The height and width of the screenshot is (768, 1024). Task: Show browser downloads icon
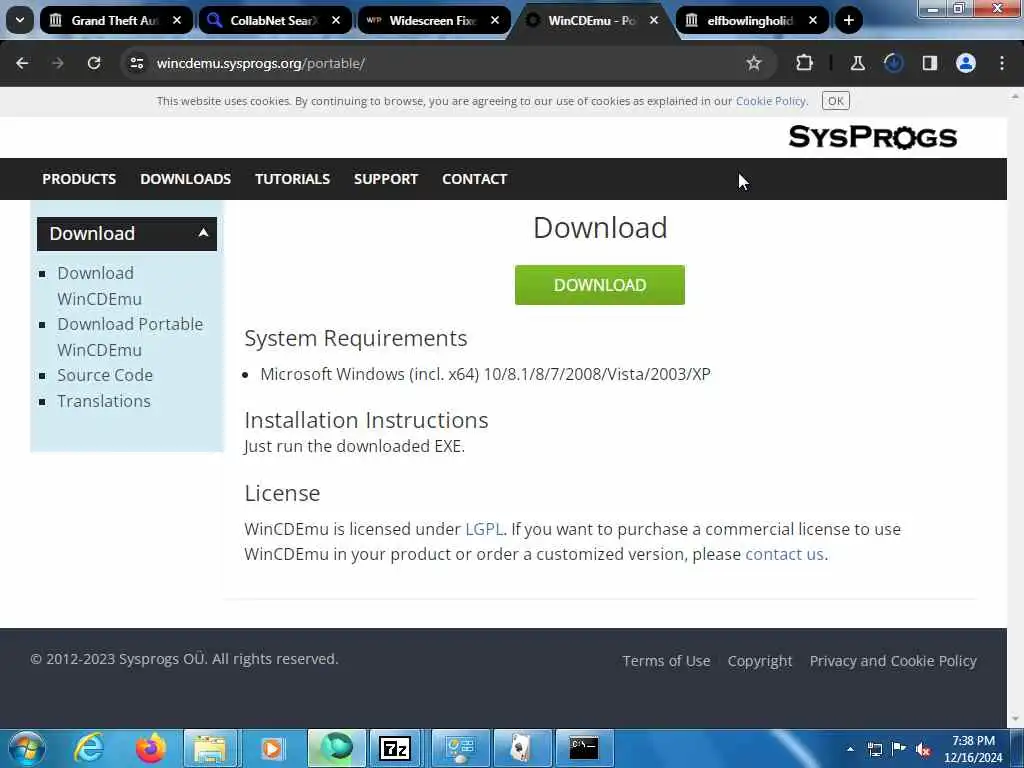click(893, 63)
